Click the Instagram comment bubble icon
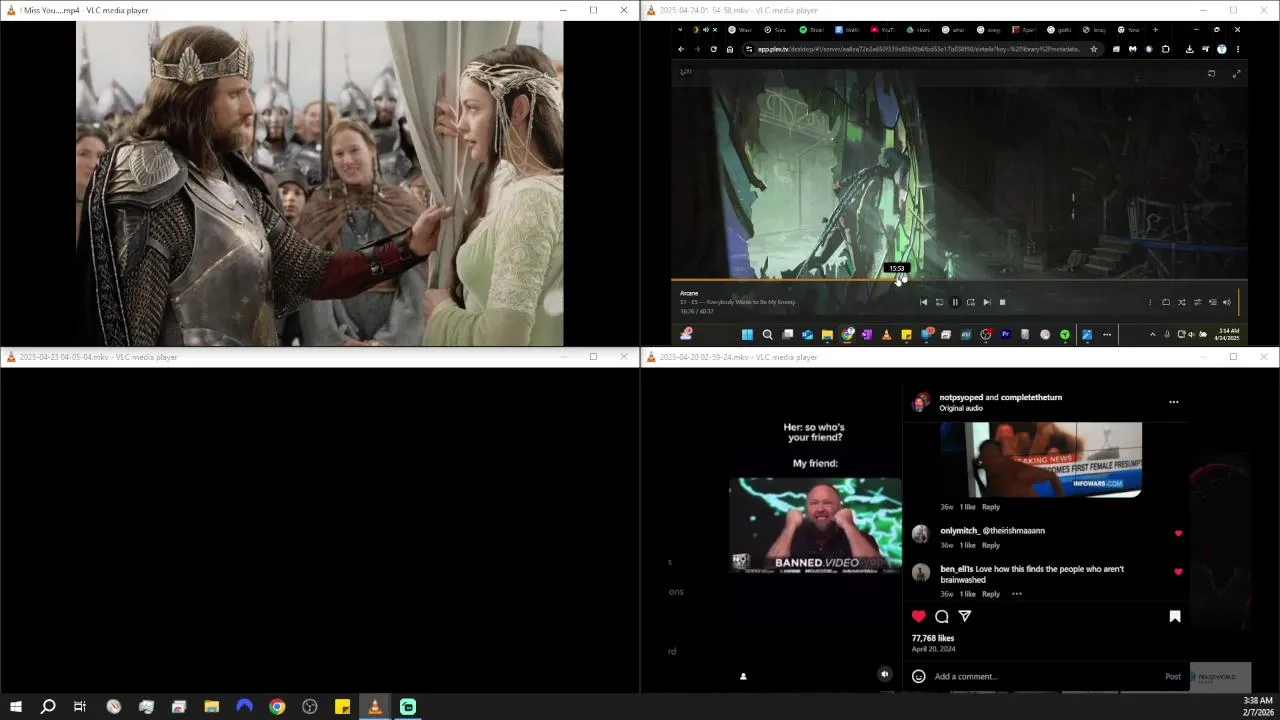 (942, 616)
